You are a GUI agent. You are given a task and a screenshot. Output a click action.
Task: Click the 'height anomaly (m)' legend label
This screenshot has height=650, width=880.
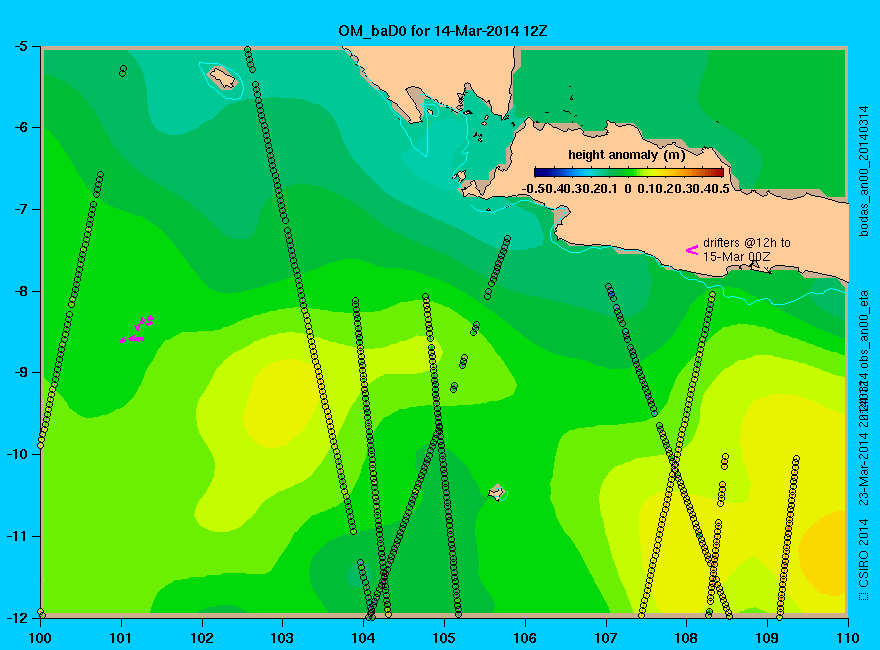click(x=626, y=154)
